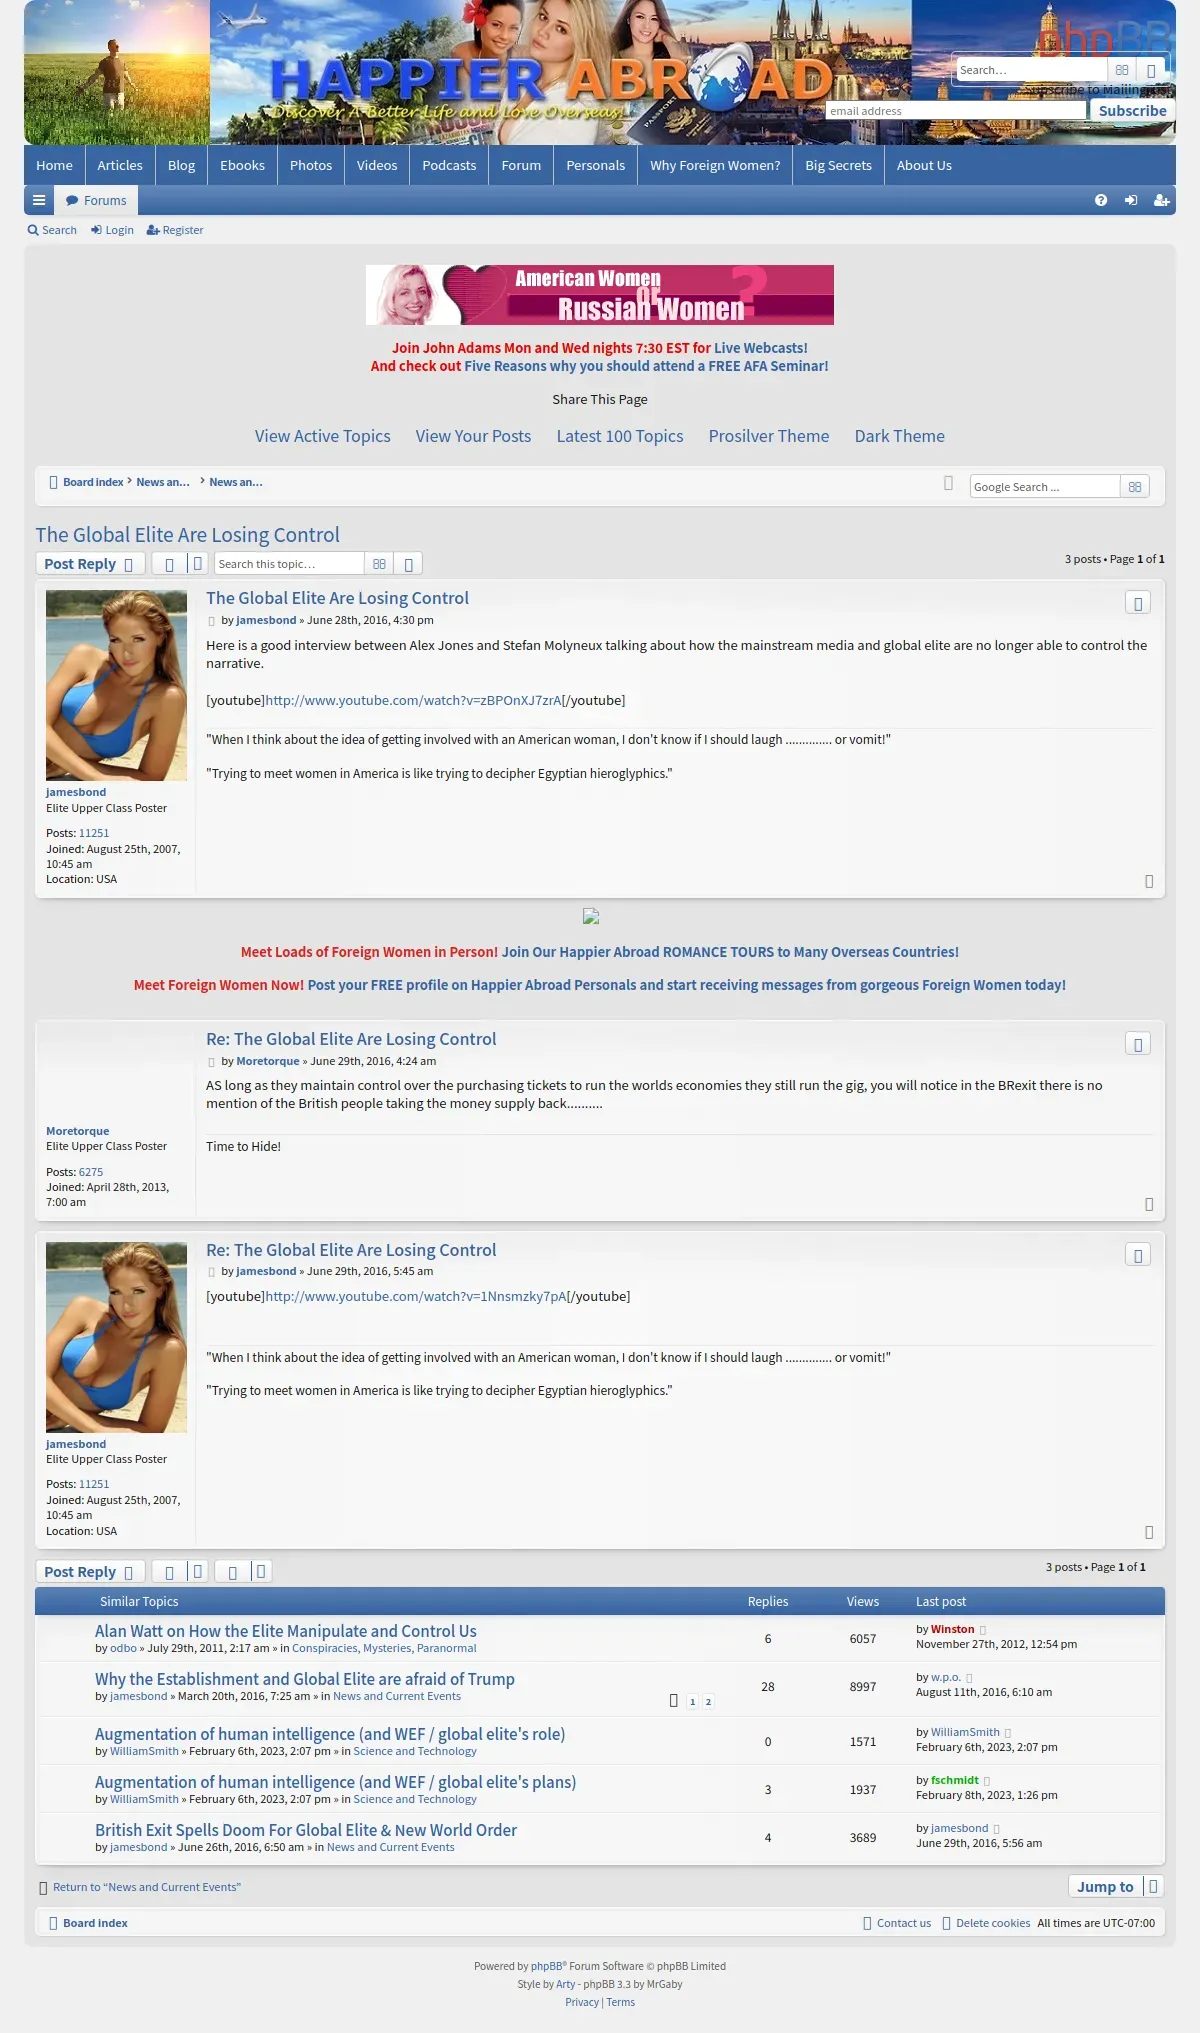The height and width of the screenshot is (2033, 1200).
Task: Open sort options dropdown at bottom
Action: tap(243, 1572)
